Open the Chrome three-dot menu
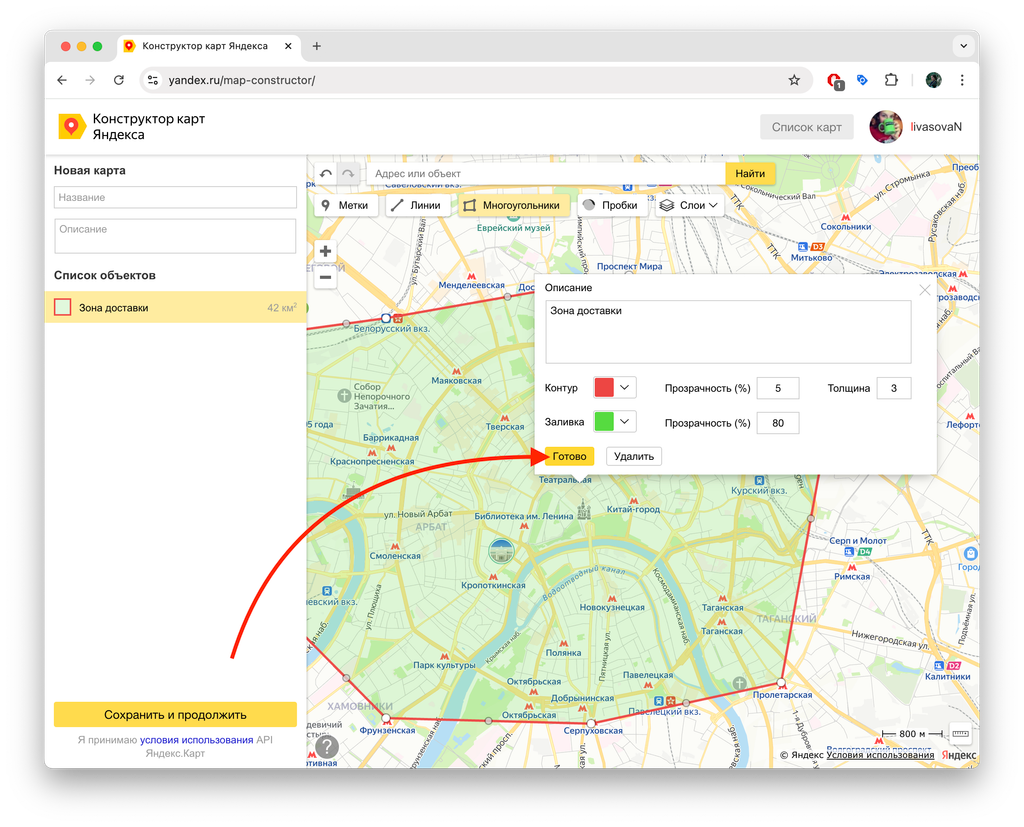 coord(962,80)
